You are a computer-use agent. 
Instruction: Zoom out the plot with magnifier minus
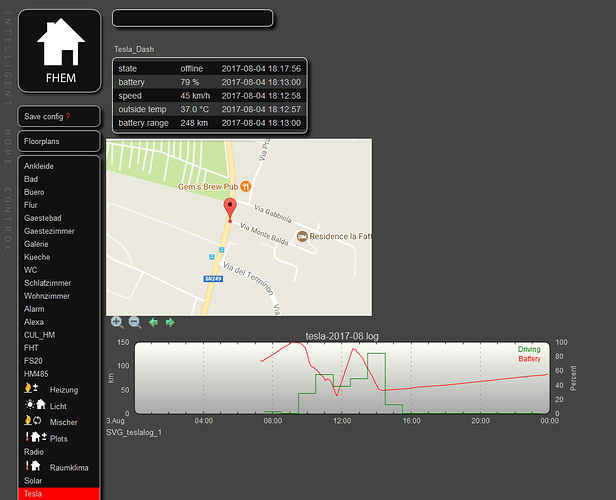tap(135, 322)
